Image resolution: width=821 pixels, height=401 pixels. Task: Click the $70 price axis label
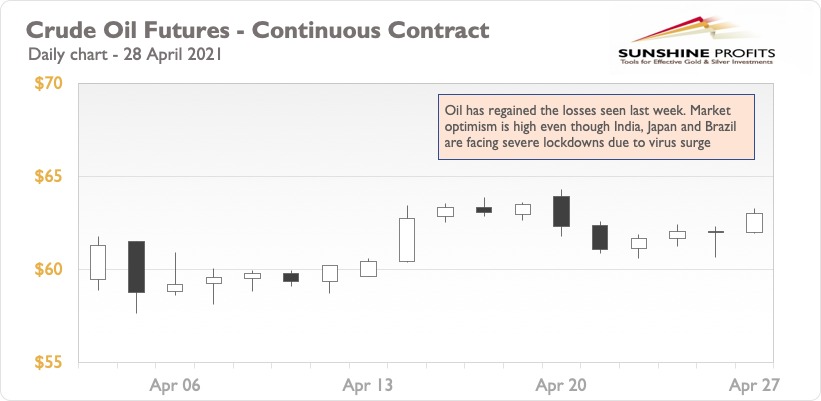[48, 84]
